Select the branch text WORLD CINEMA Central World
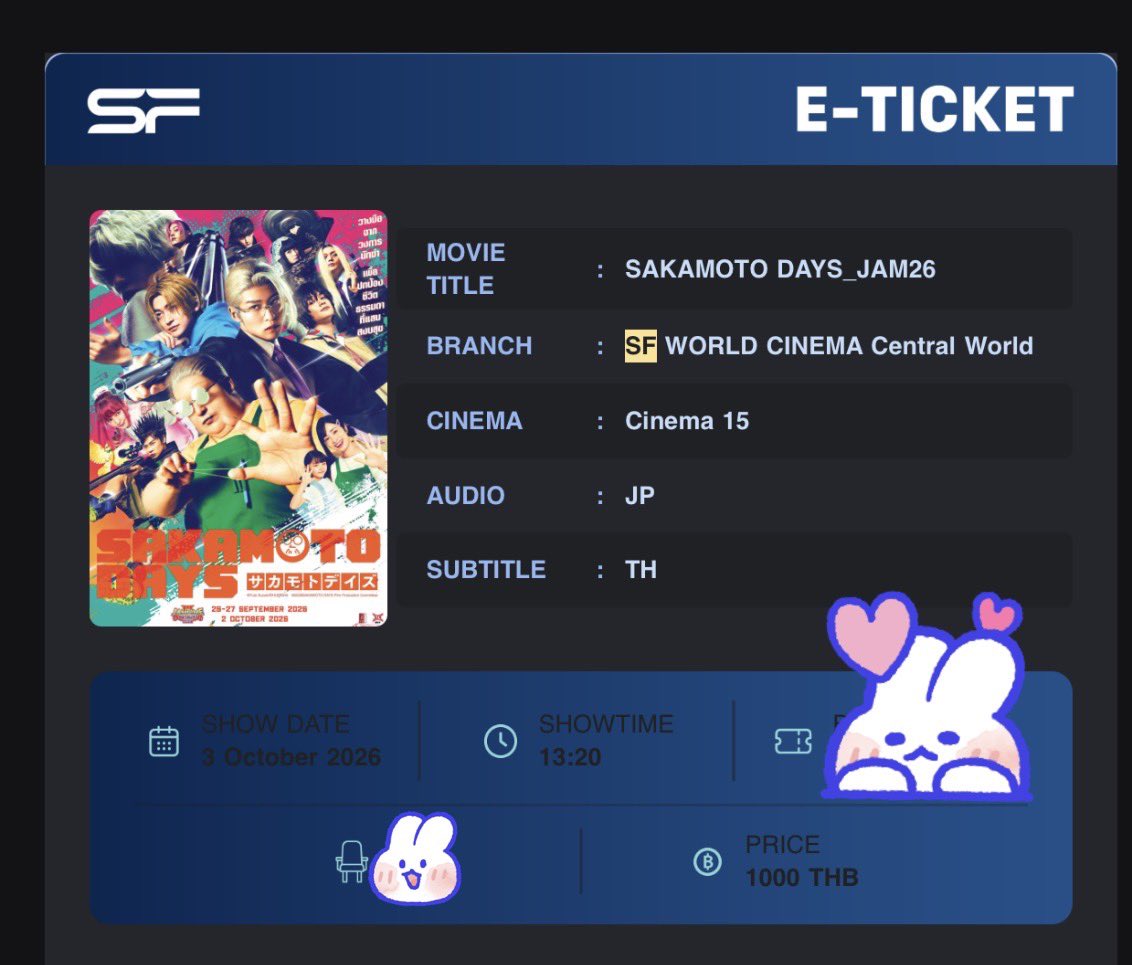Viewport: 1132px width, 965px height. (x=849, y=346)
